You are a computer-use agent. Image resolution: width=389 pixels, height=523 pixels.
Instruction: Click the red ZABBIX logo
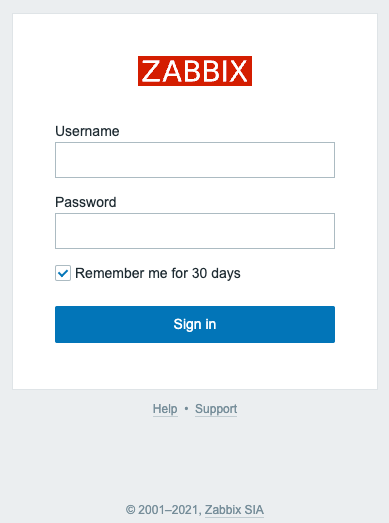(x=195, y=71)
